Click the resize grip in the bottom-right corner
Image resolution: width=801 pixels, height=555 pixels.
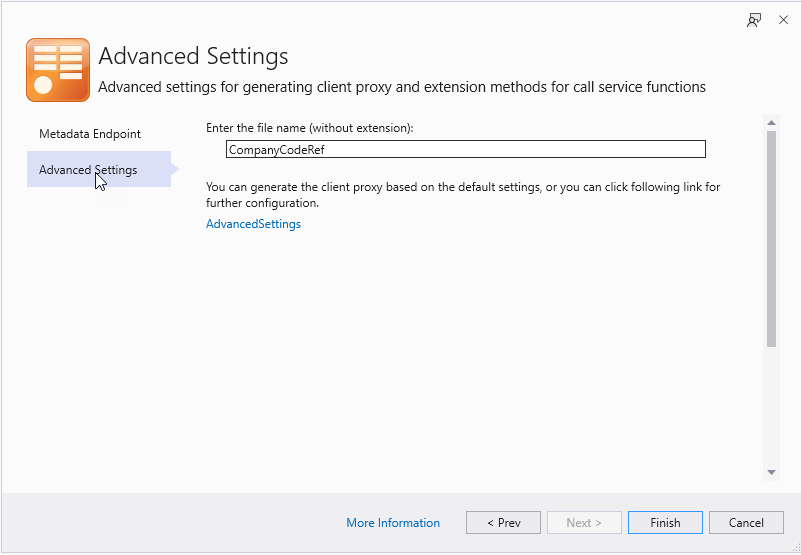click(x=795, y=549)
